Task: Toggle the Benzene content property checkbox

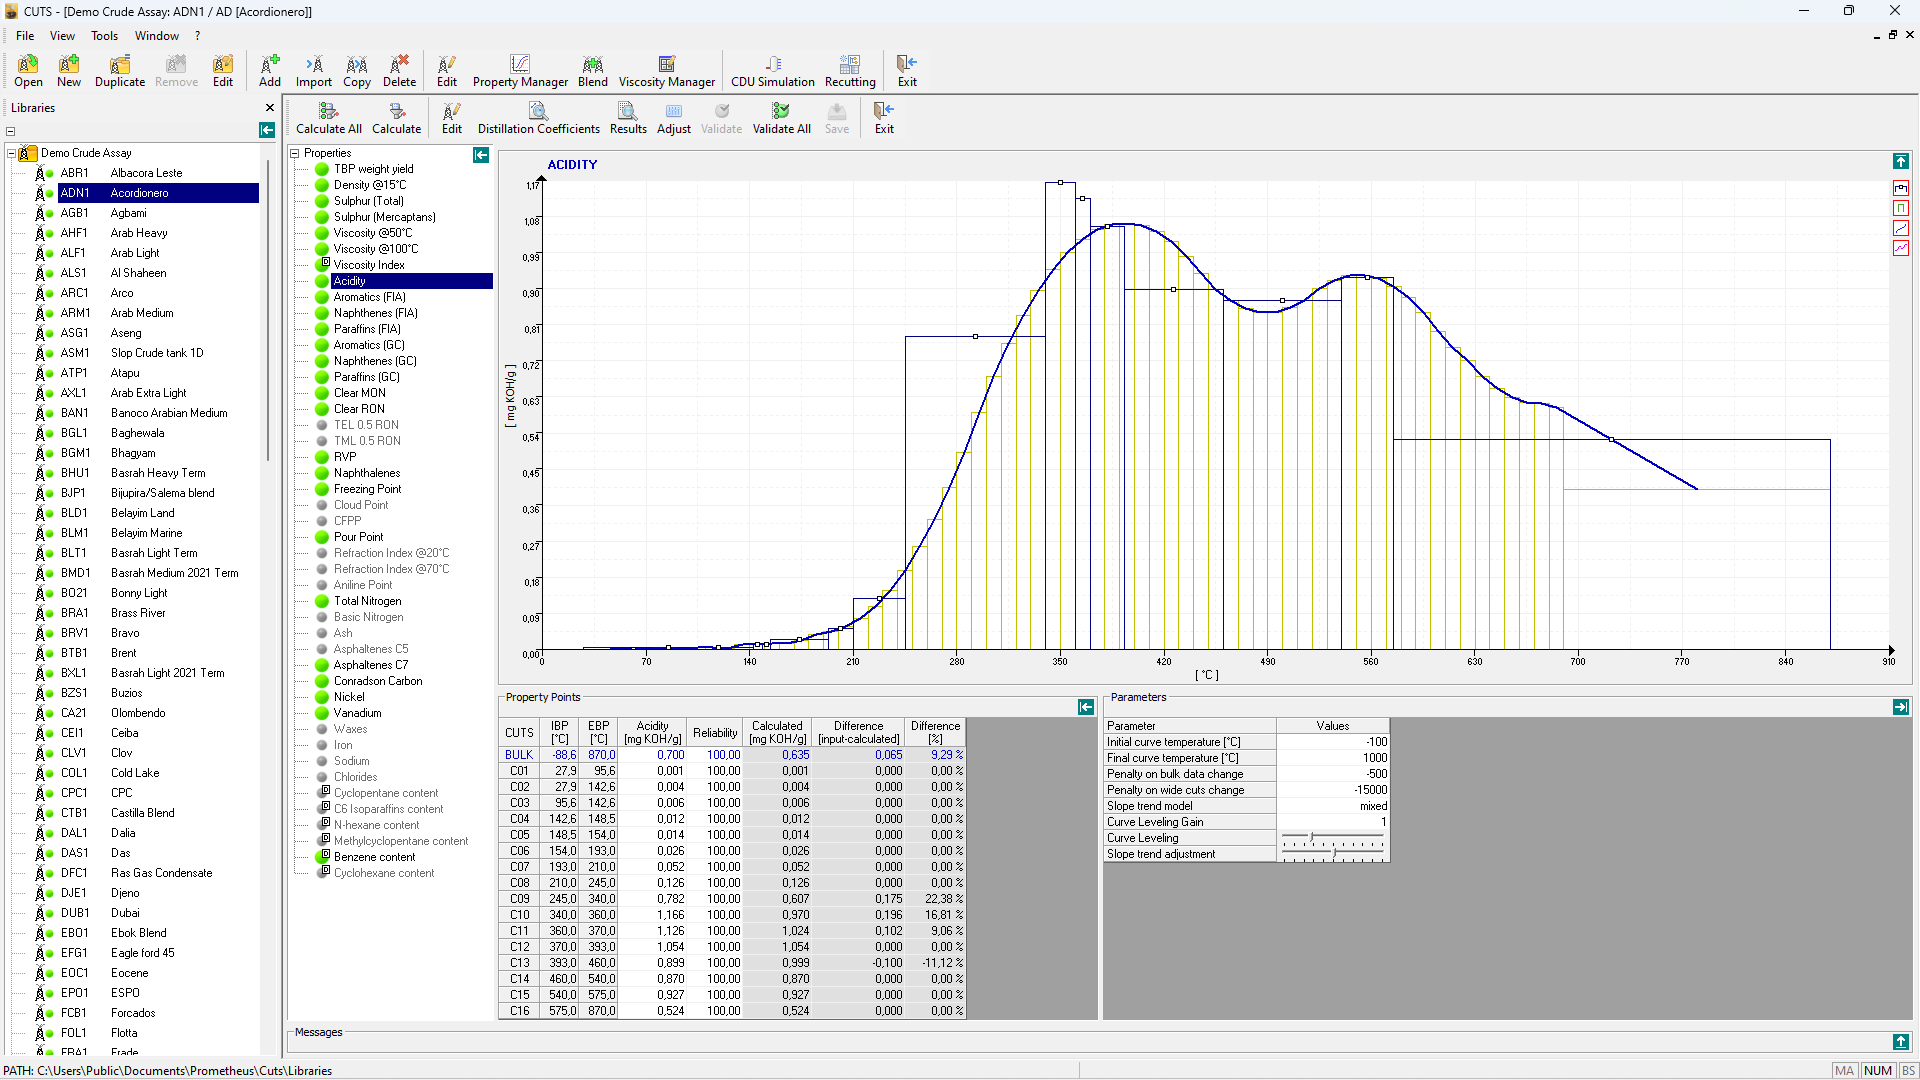Action: [325, 856]
